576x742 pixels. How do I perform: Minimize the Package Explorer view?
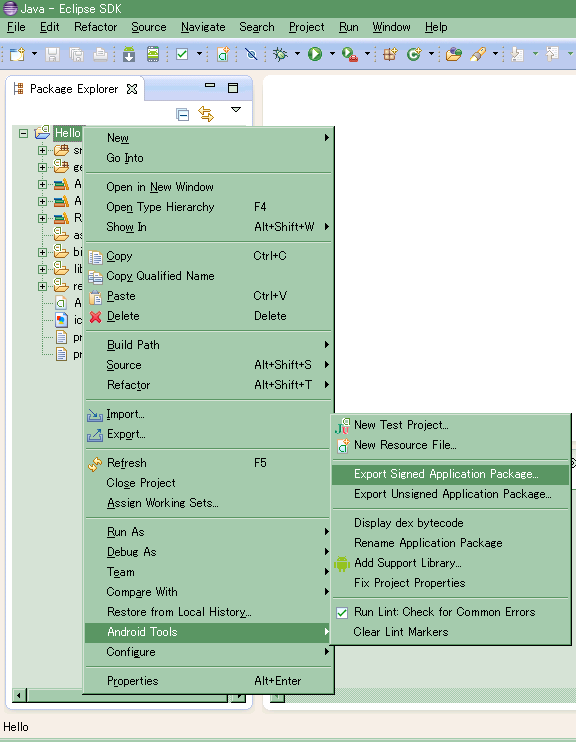(210, 86)
